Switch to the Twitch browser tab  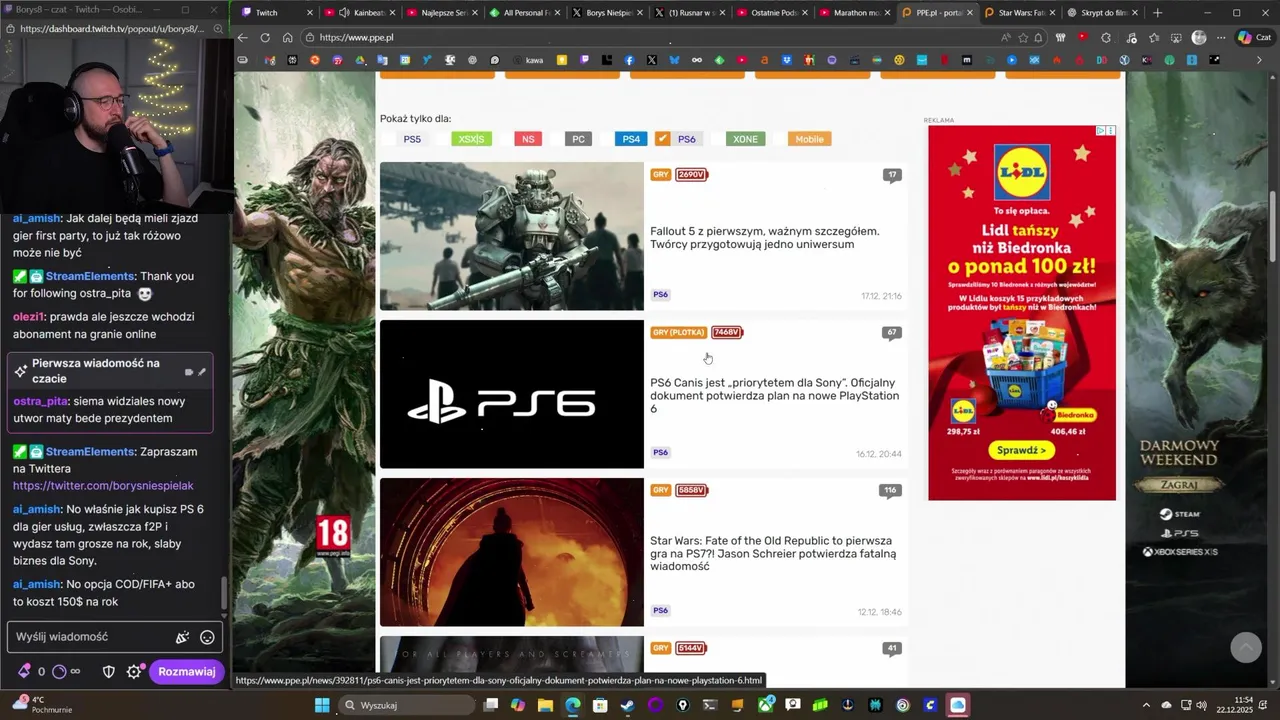click(x=275, y=13)
